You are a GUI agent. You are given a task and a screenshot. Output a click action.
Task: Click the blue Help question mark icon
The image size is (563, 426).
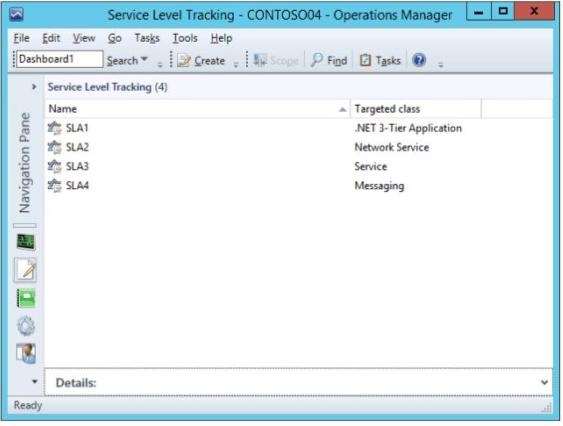[x=419, y=60]
